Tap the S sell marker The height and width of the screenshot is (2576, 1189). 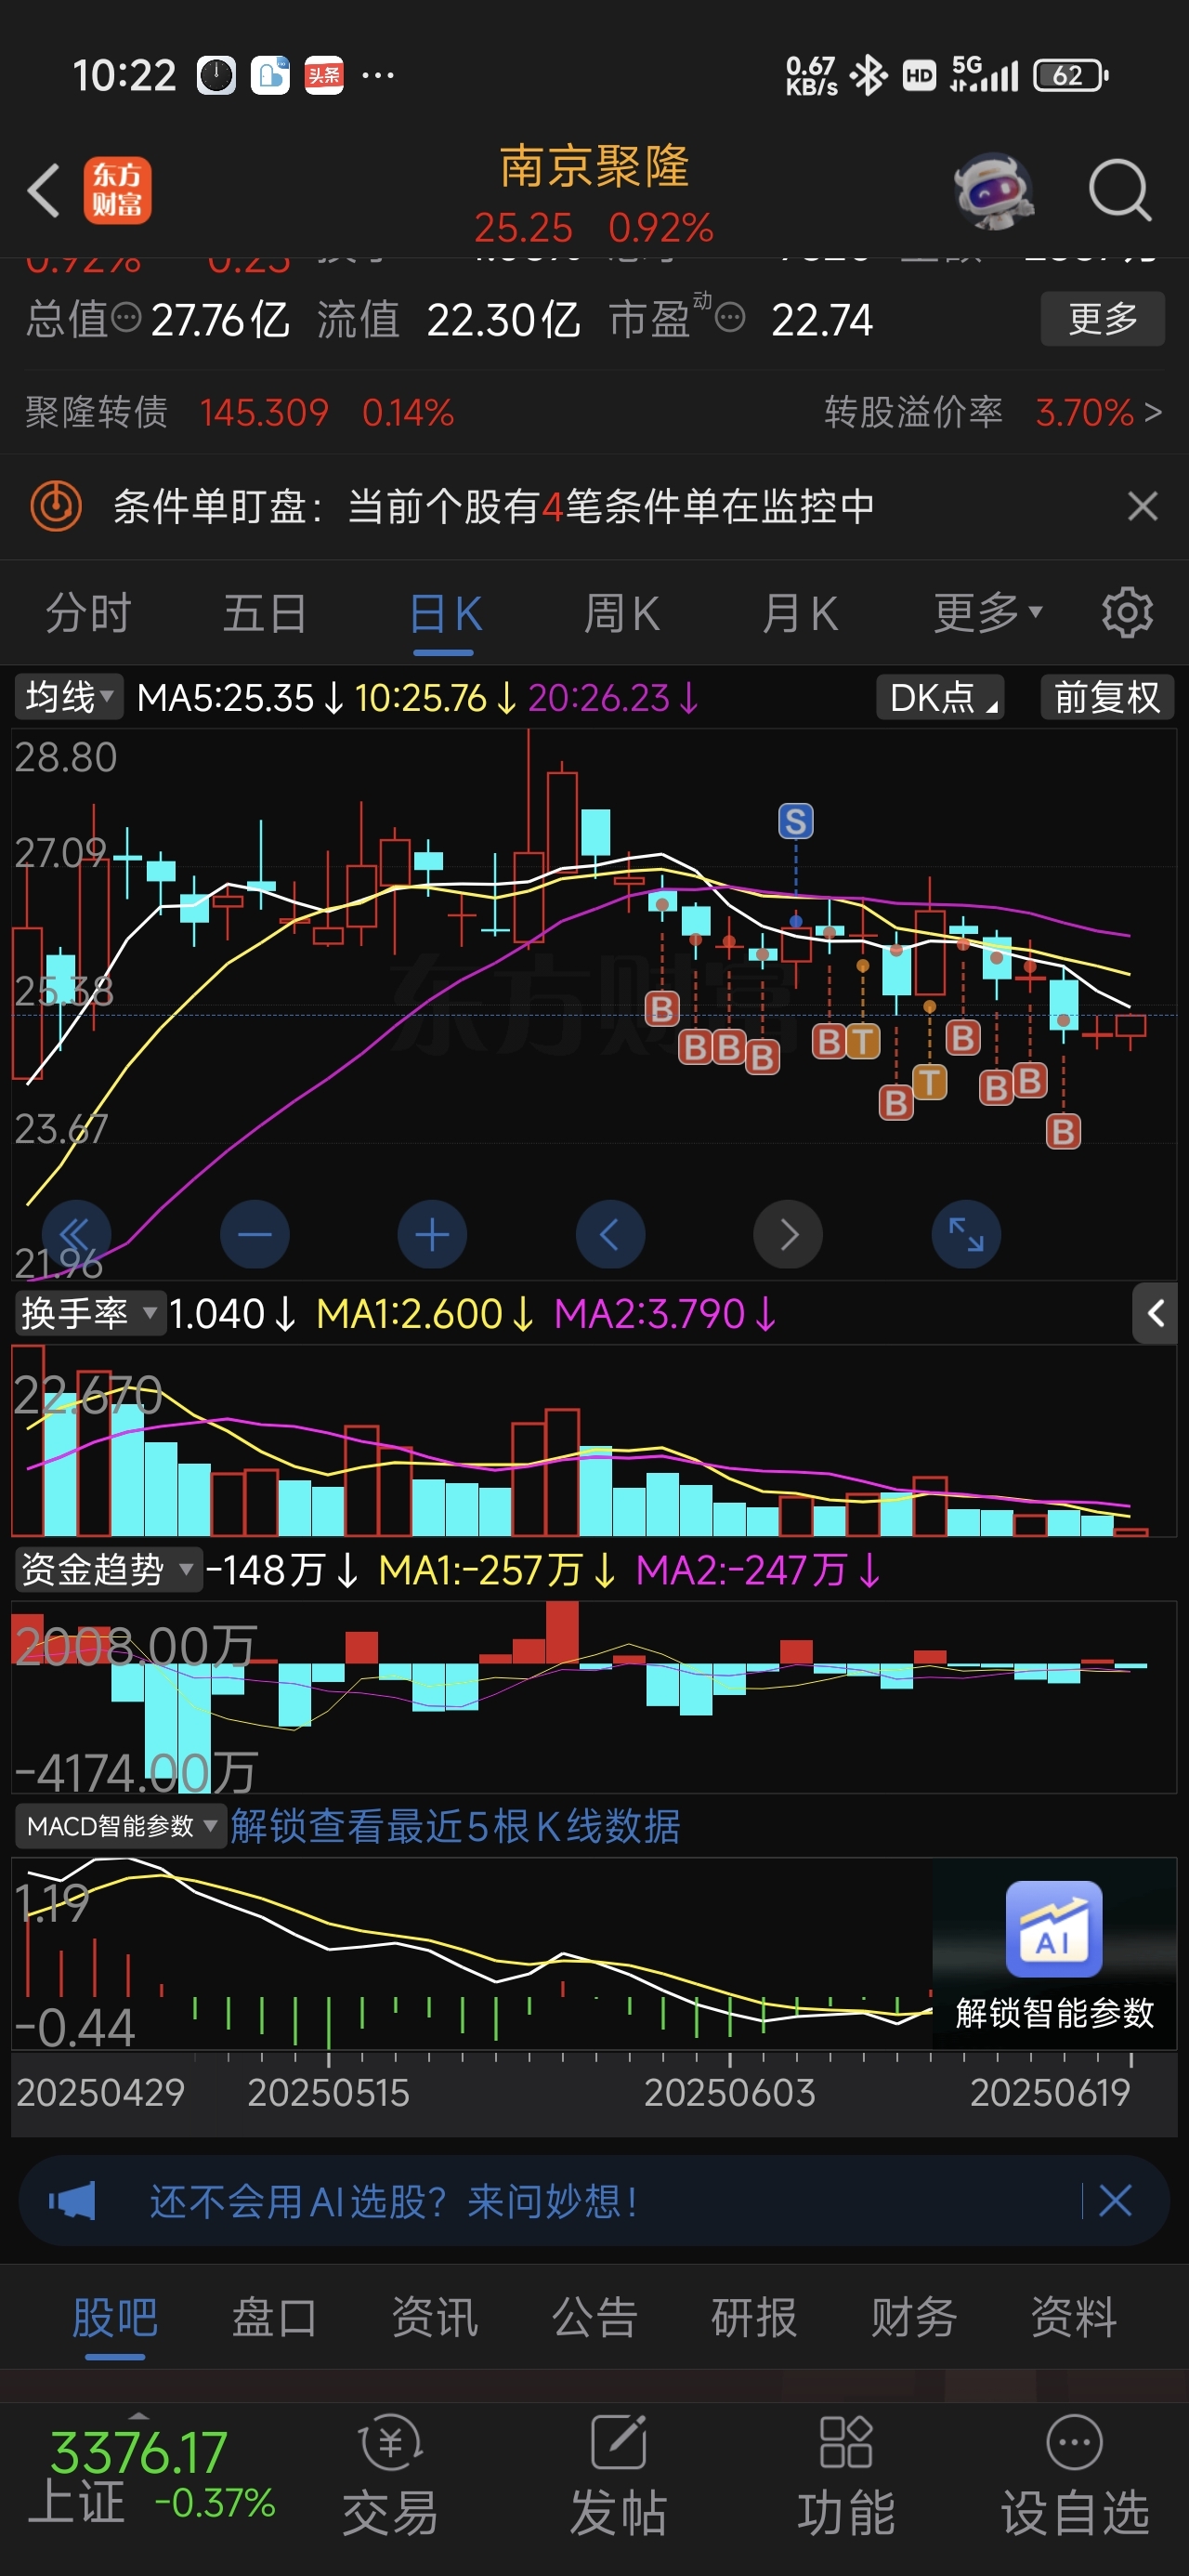796,822
